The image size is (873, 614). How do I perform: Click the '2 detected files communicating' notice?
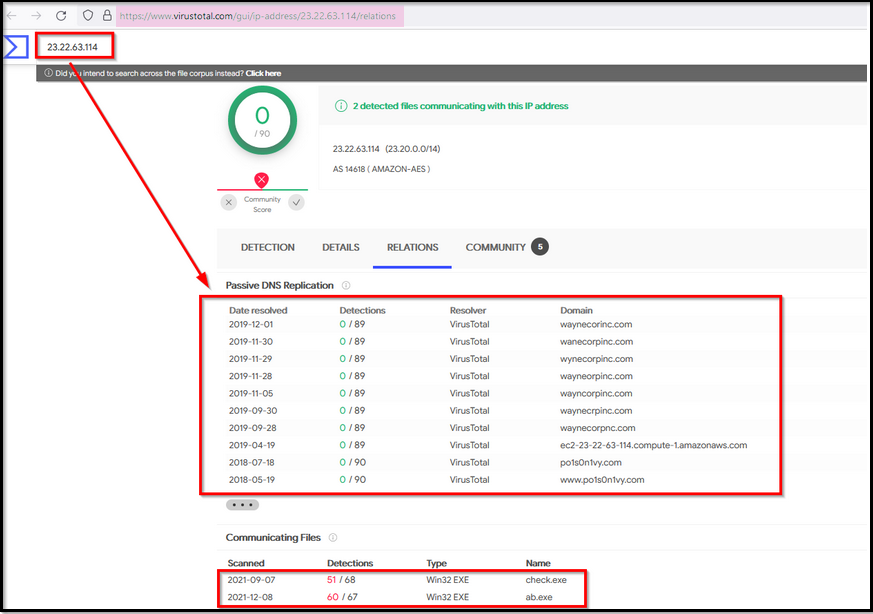coord(460,106)
